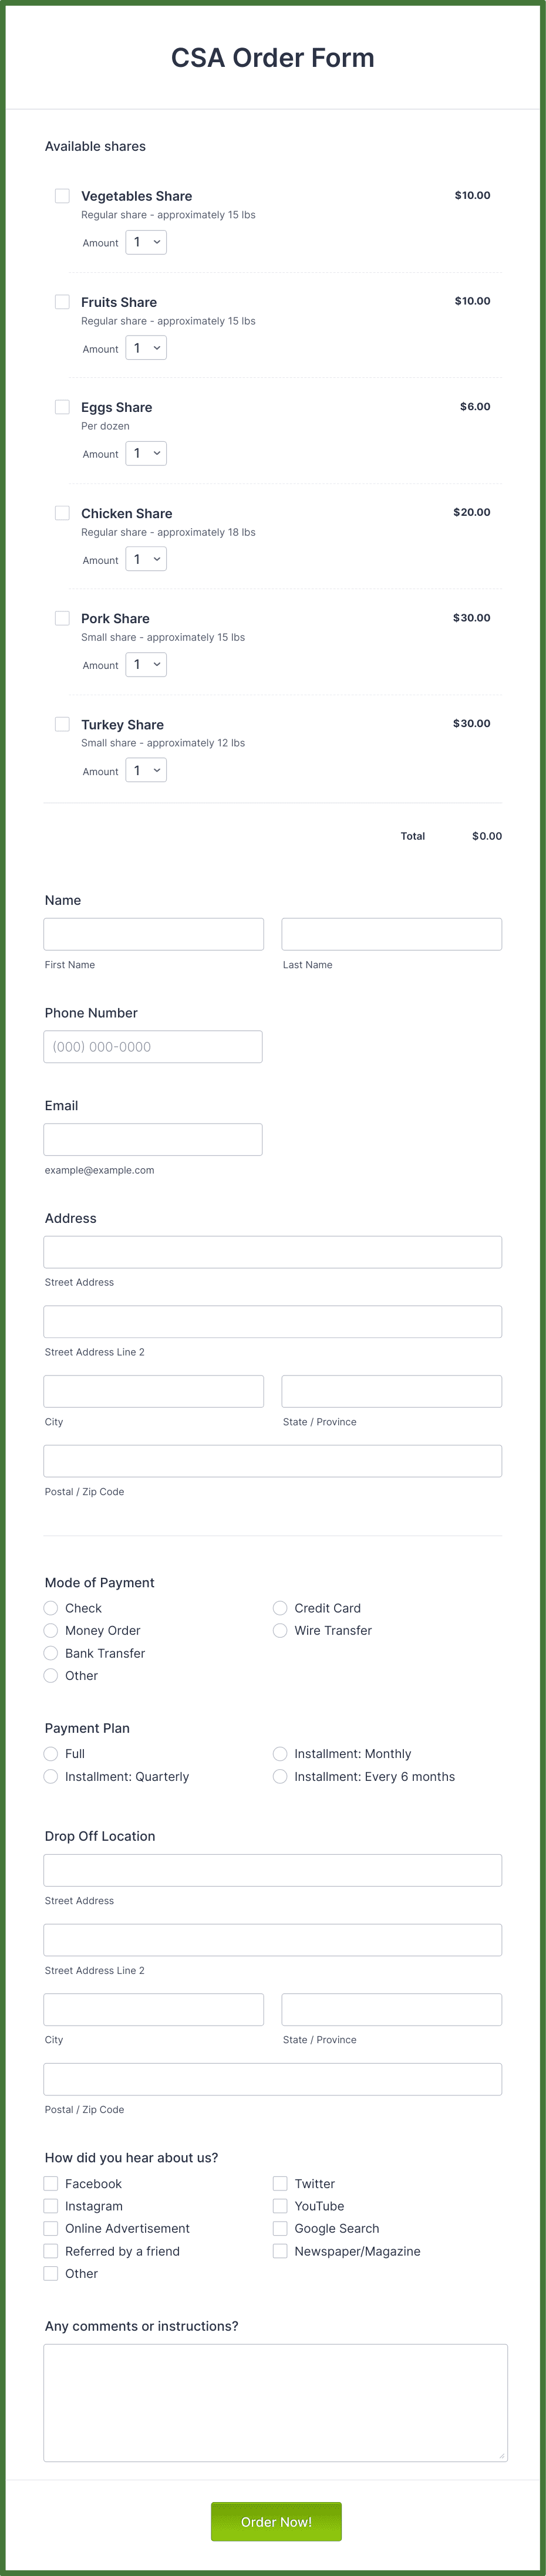Image resolution: width=546 pixels, height=2576 pixels.
Task: Select Full payment plan
Action: point(50,1754)
